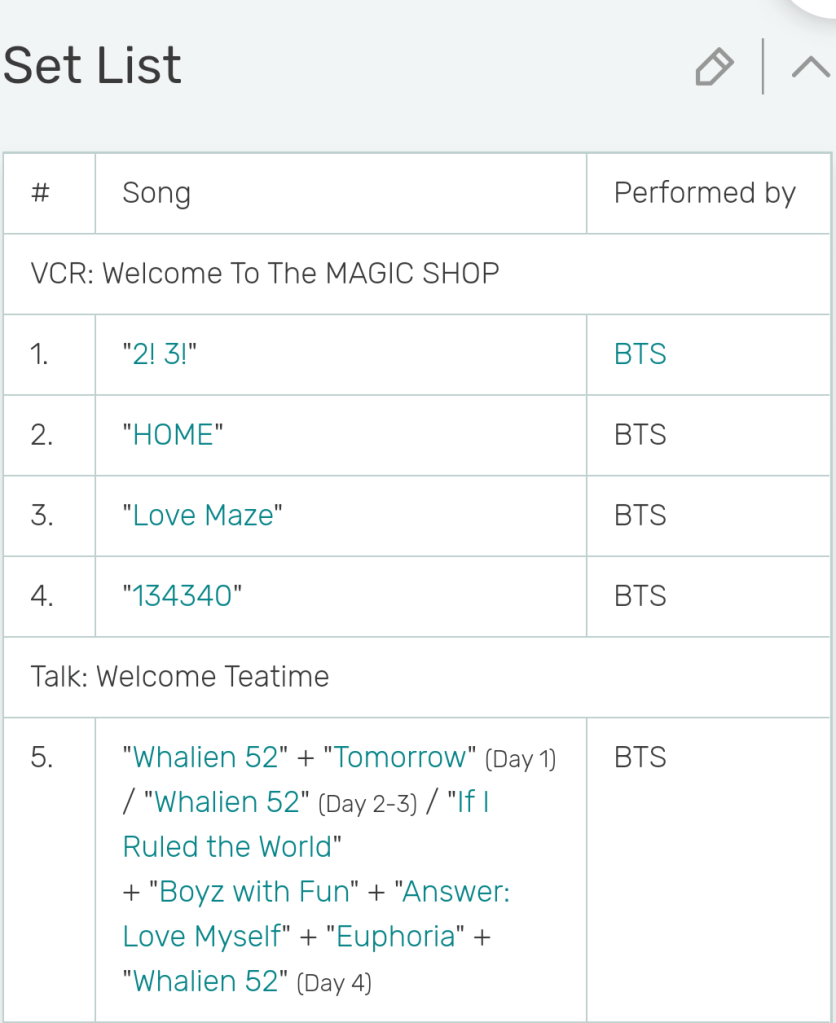836x1023 pixels.
Task: Click the "Performed by" column header
Action: click(x=704, y=193)
